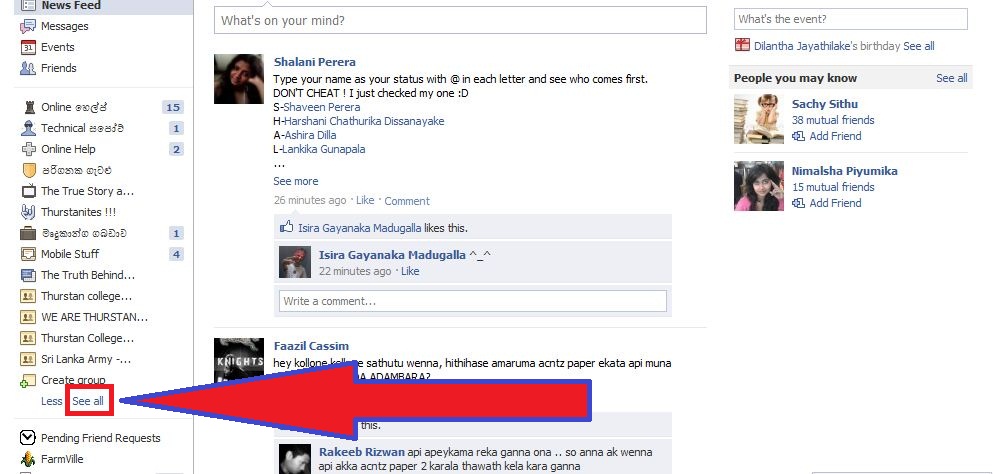The width and height of the screenshot is (993, 474).
Task: Open the FarmVille app icon
Action: pyautogui.click(x=28, y=459)
